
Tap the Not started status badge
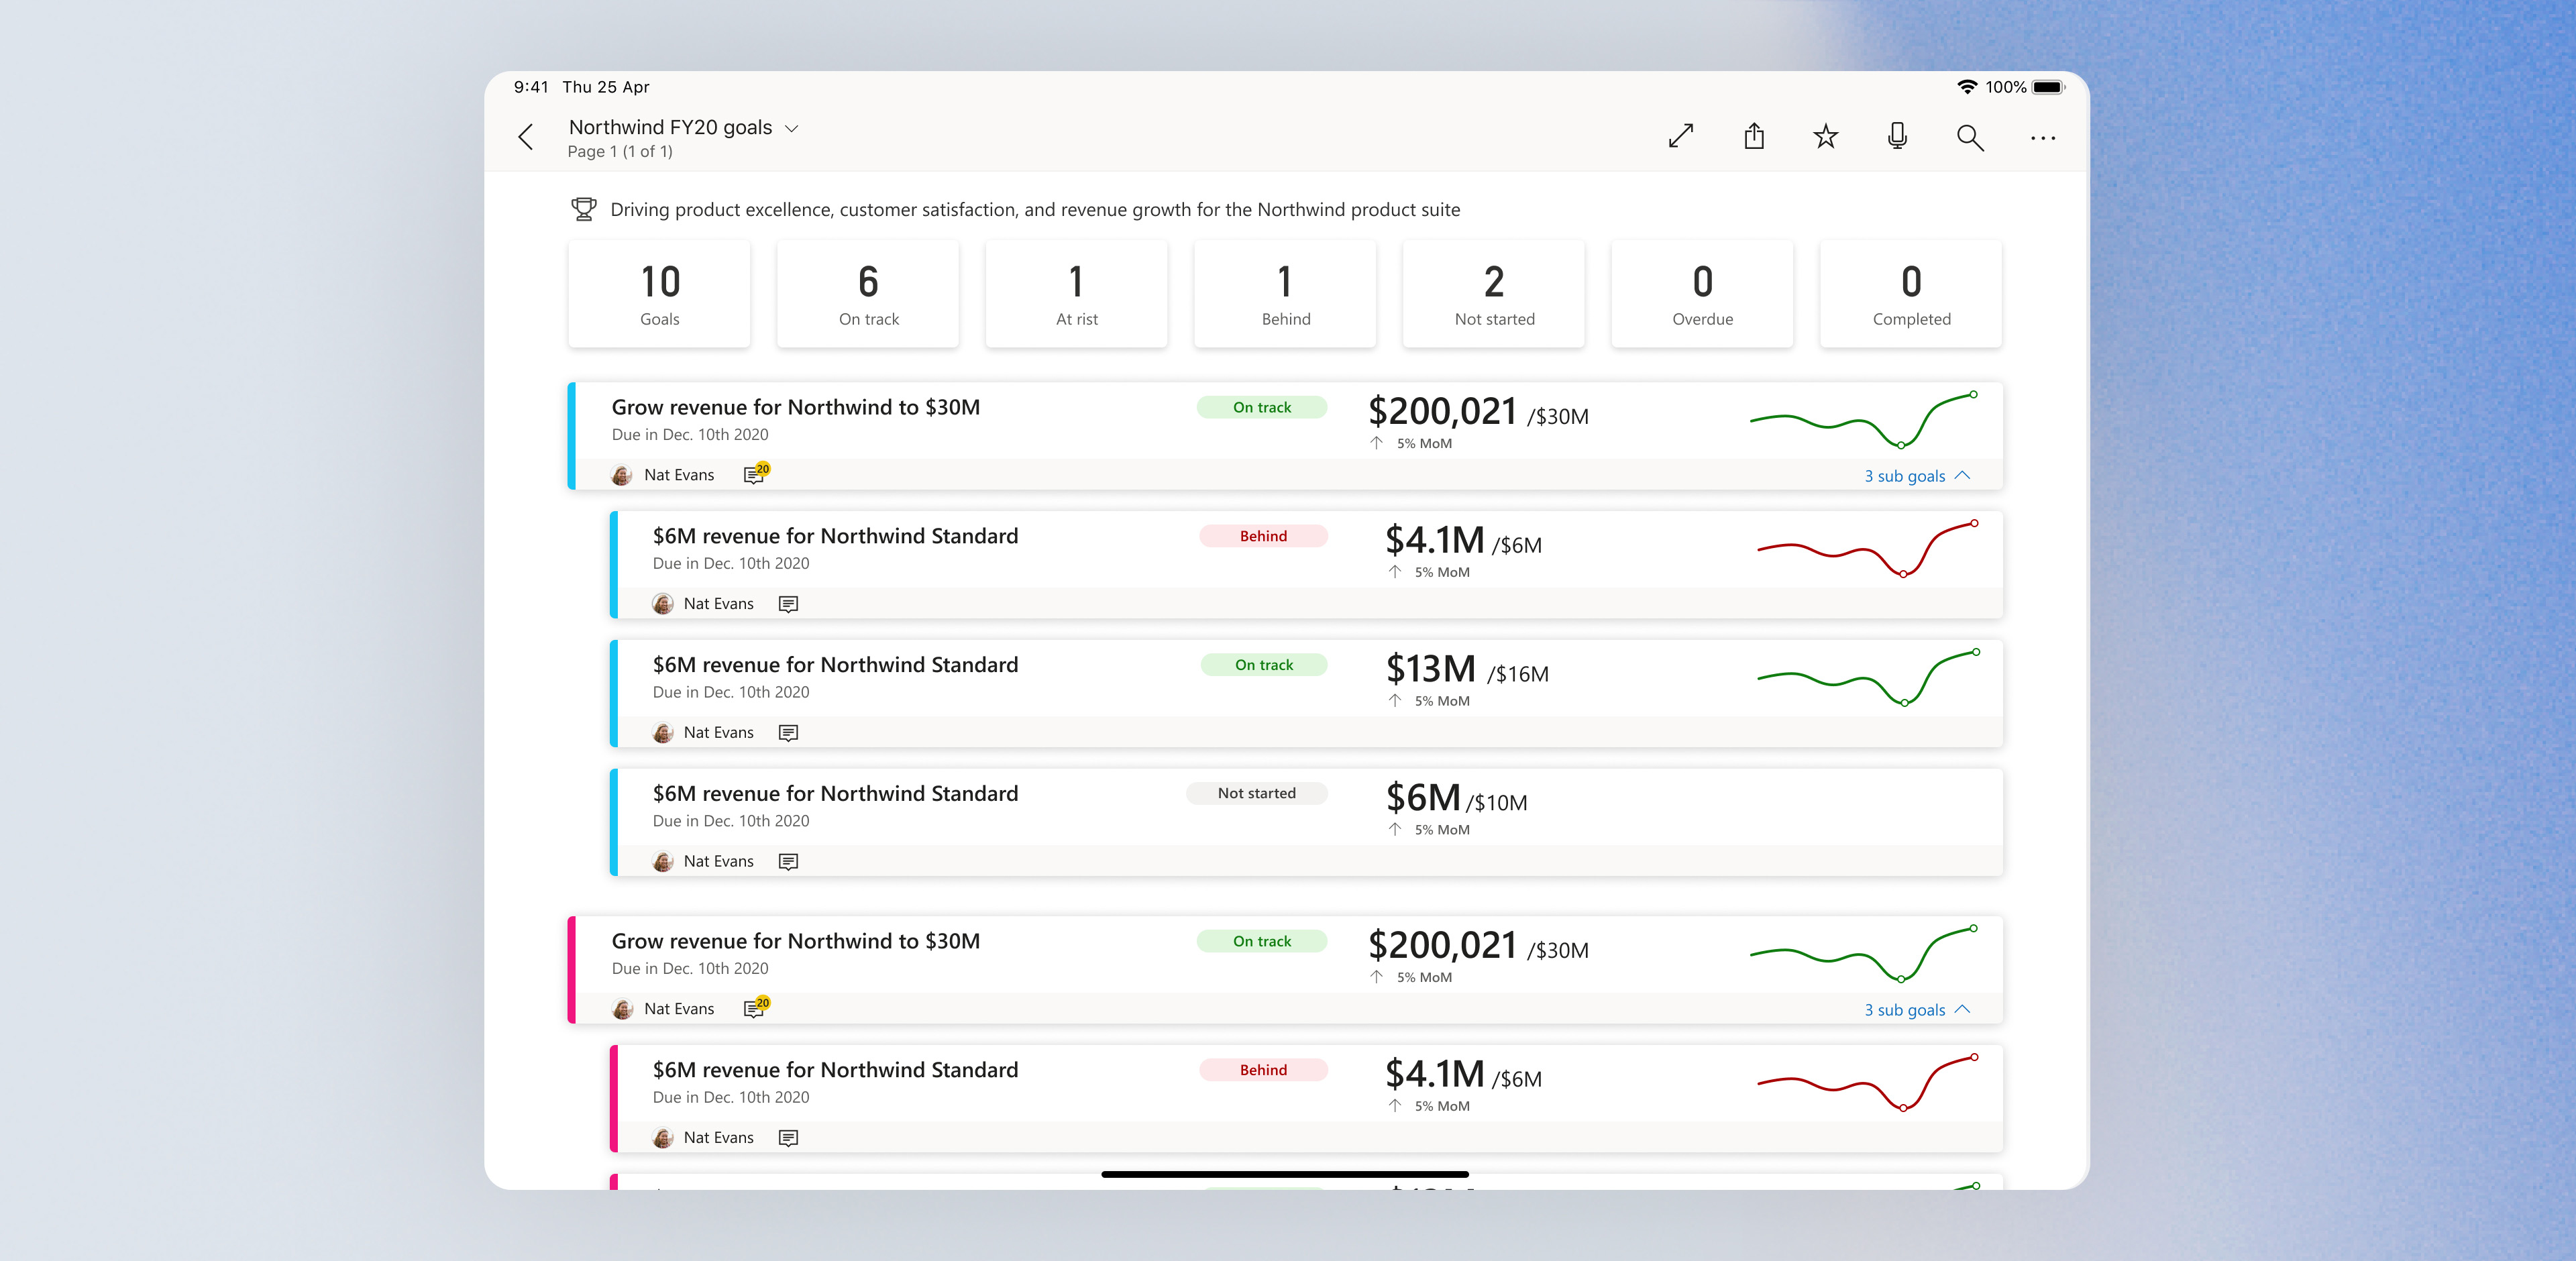pos(1256,793)
